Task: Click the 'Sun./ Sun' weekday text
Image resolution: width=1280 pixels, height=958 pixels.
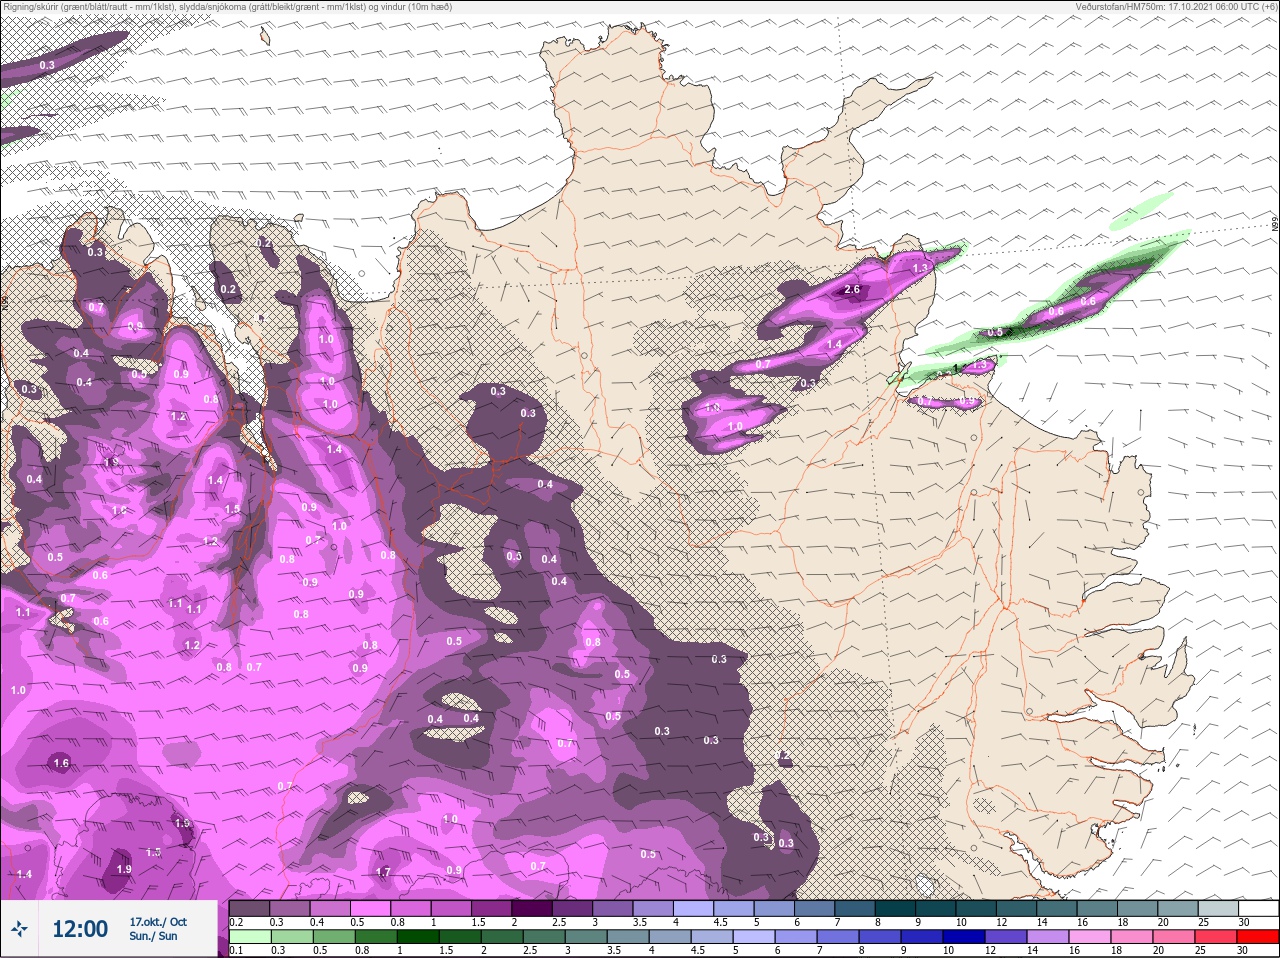Action: click(x=153, y=936)
